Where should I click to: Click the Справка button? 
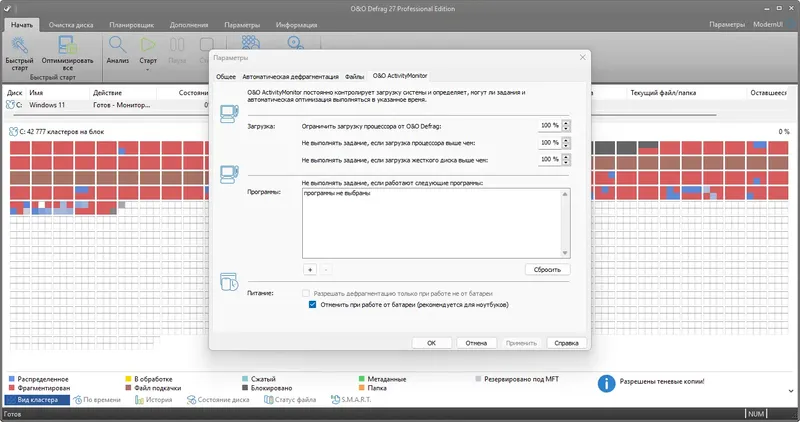566,343
